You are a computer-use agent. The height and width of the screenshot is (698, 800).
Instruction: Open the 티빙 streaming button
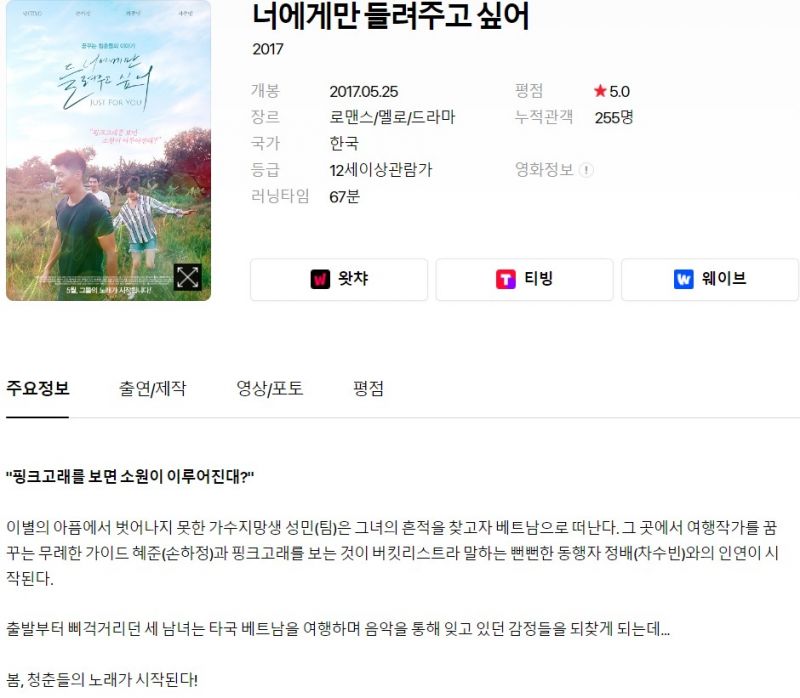point(524,280)
